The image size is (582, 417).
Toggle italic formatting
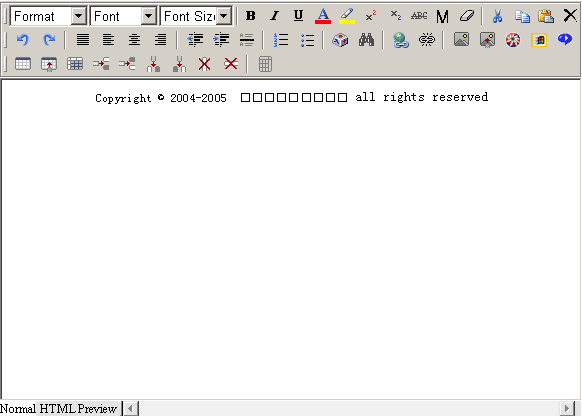point(274,16)
